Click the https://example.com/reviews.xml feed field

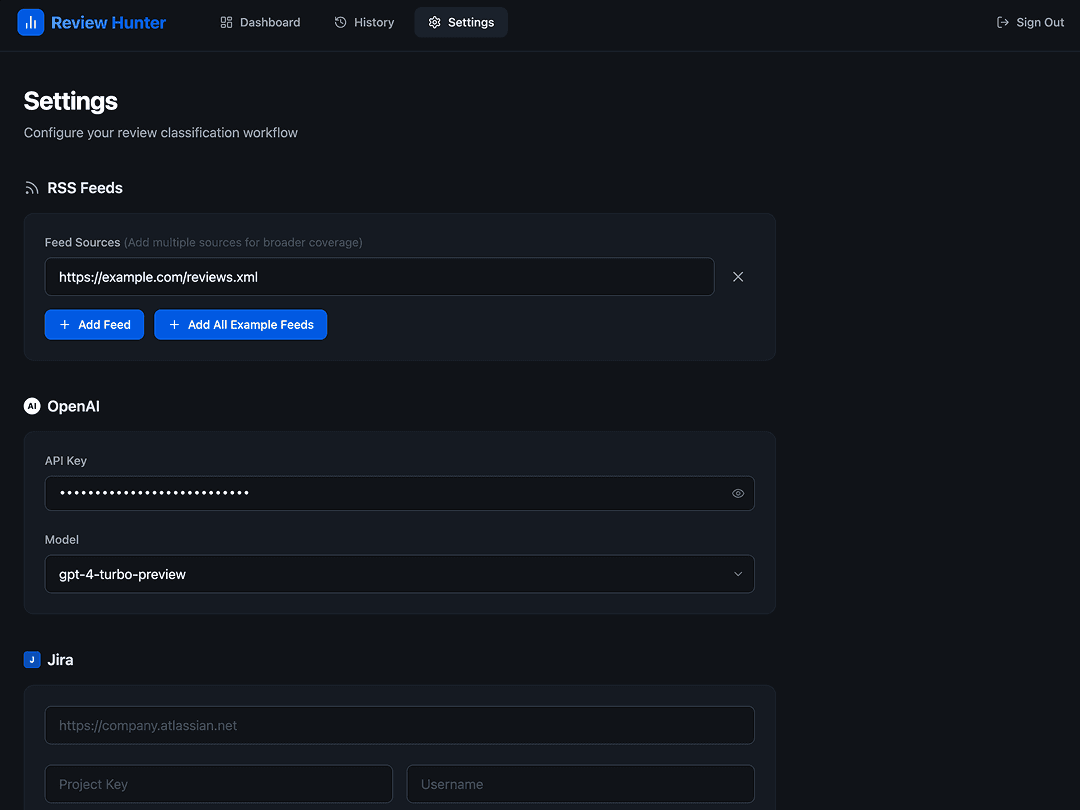point(380,277)
